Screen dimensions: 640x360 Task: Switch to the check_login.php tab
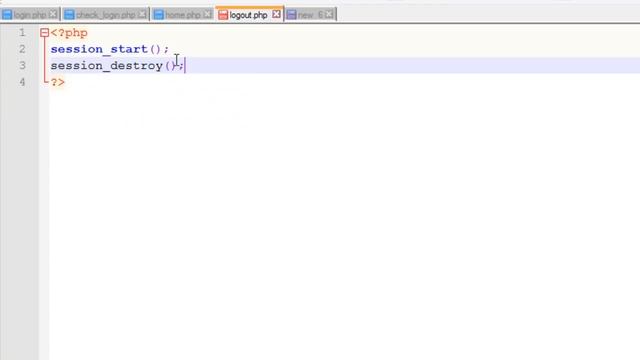point(105,15)
